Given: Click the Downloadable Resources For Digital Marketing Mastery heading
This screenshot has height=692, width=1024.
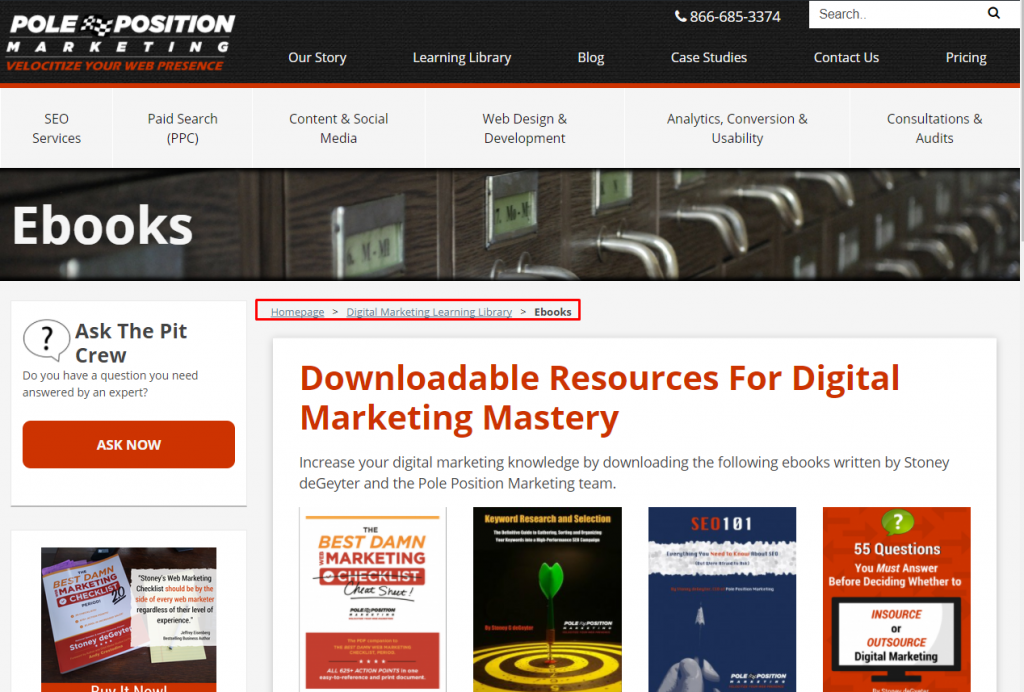Looking at the screenshot, I should tap(600, 398).
